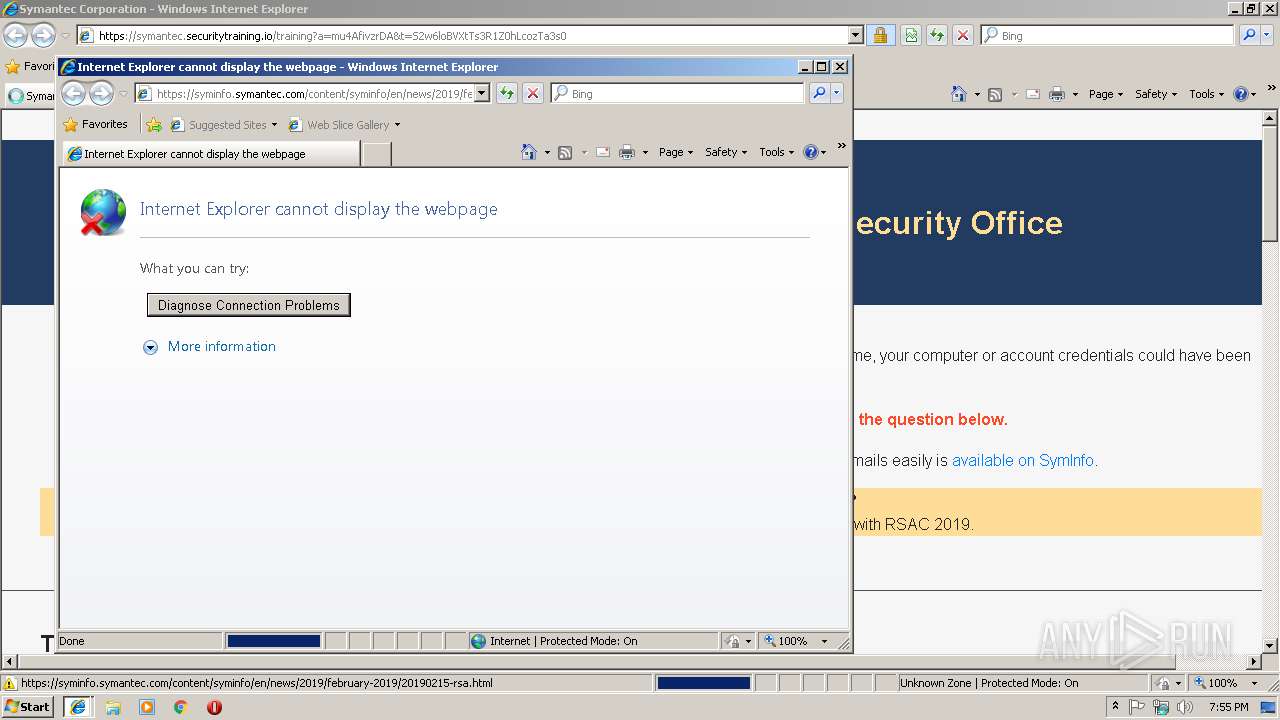
Task: Click Diagnose Connection Problems button
Action: pyautogui.click(x=249, y=305)
